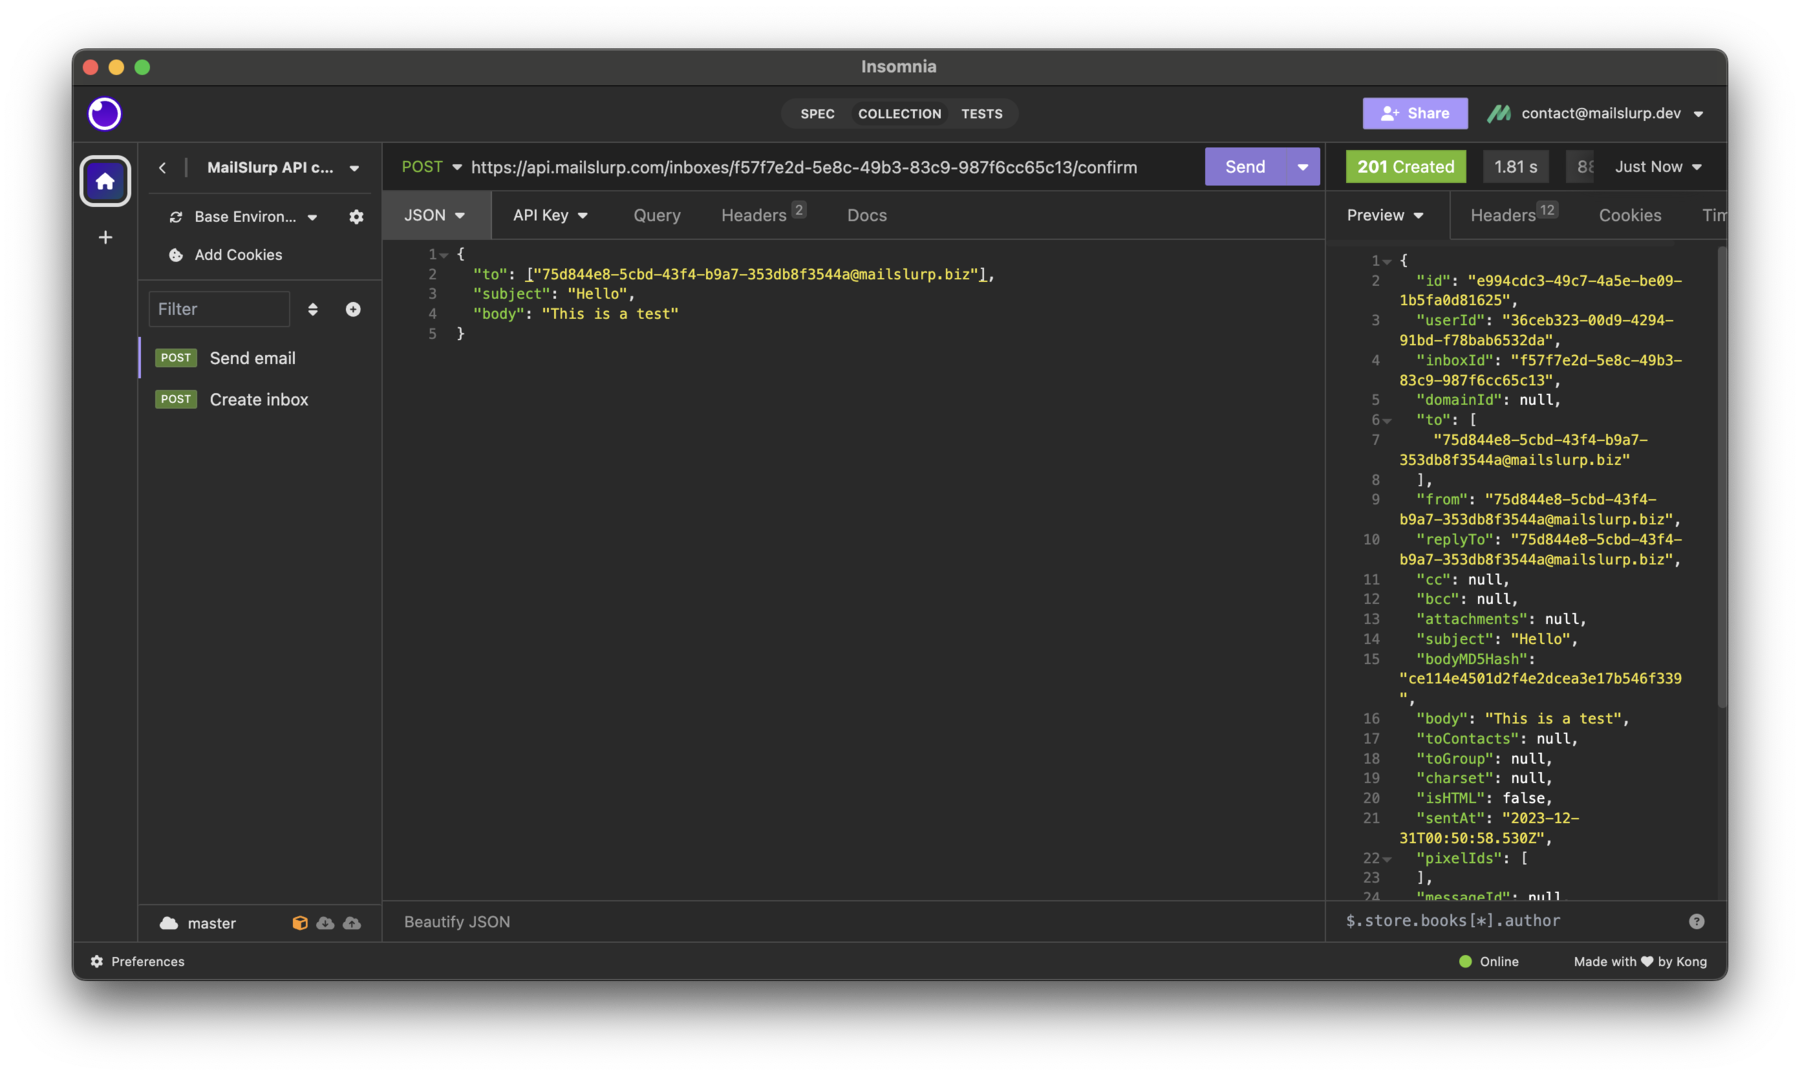Switch to the TESTS view
This screenshot has height=1076, width=1800.
pyautogui.click(x=982, y=114)
